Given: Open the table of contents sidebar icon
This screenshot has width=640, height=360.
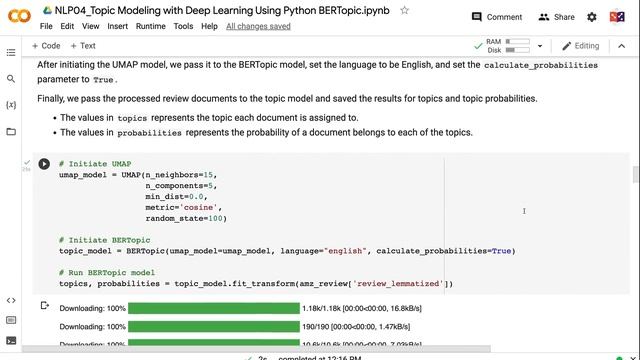Looking at the screenshot, I should [11, 53].
